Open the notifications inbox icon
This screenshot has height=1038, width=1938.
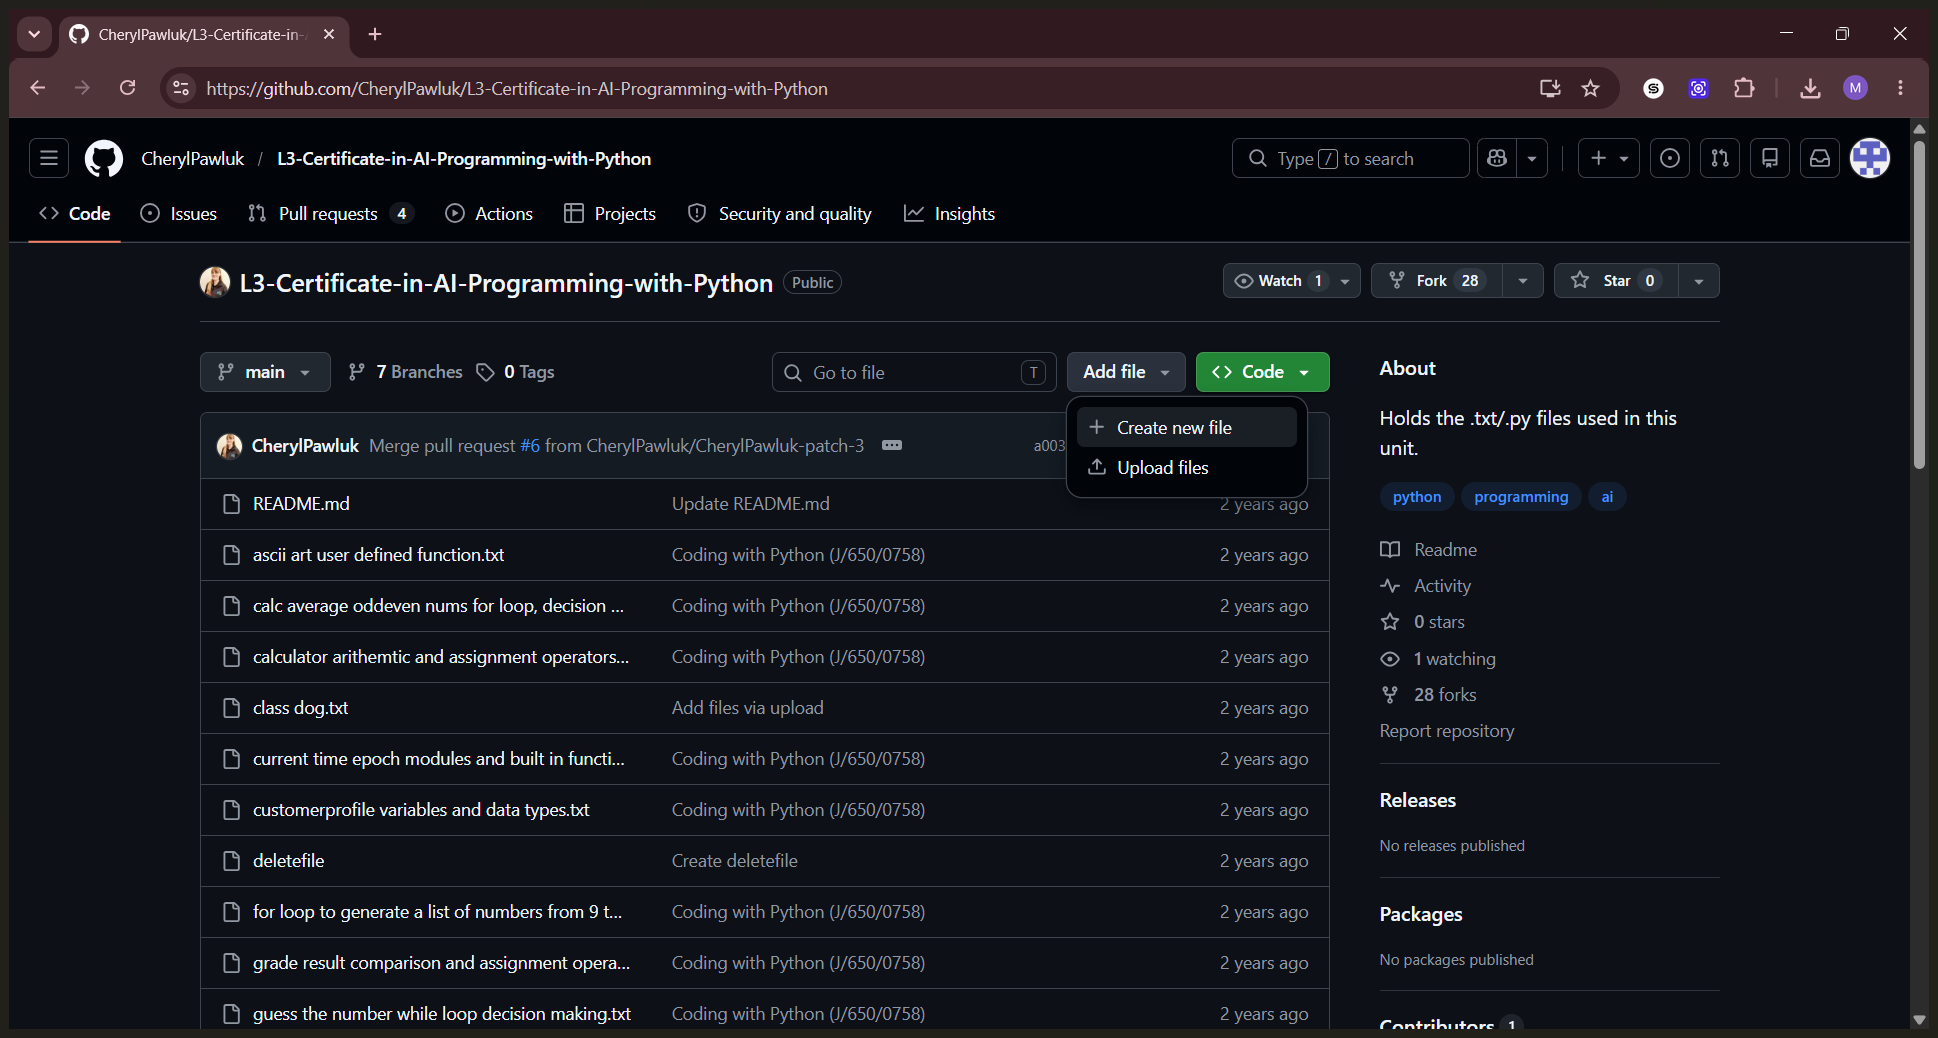tap(1820, 158)
